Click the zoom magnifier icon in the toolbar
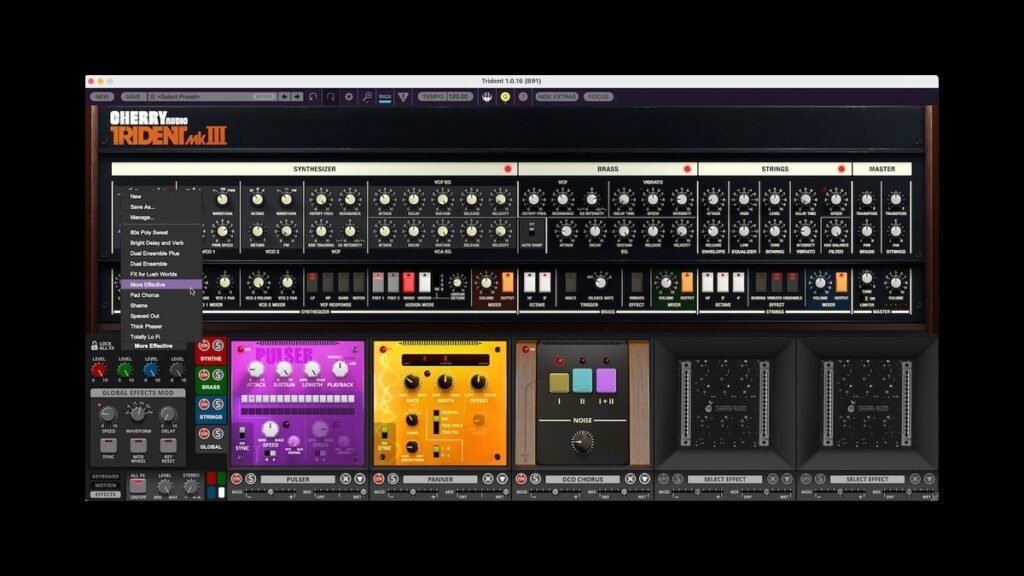The height and width of the screenshot is (576, 1024). (x=367, y=97)
